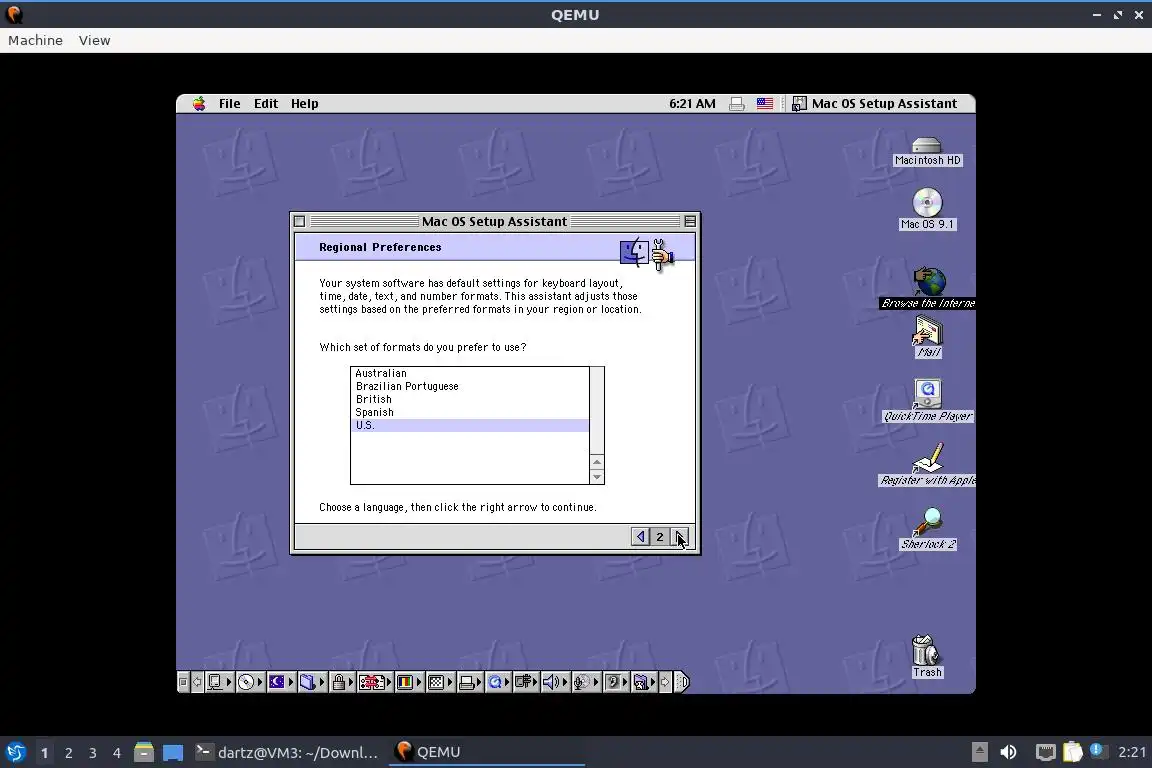
Task: Click the Control Strip close box at left end
Action: click(x=184, y=682)
